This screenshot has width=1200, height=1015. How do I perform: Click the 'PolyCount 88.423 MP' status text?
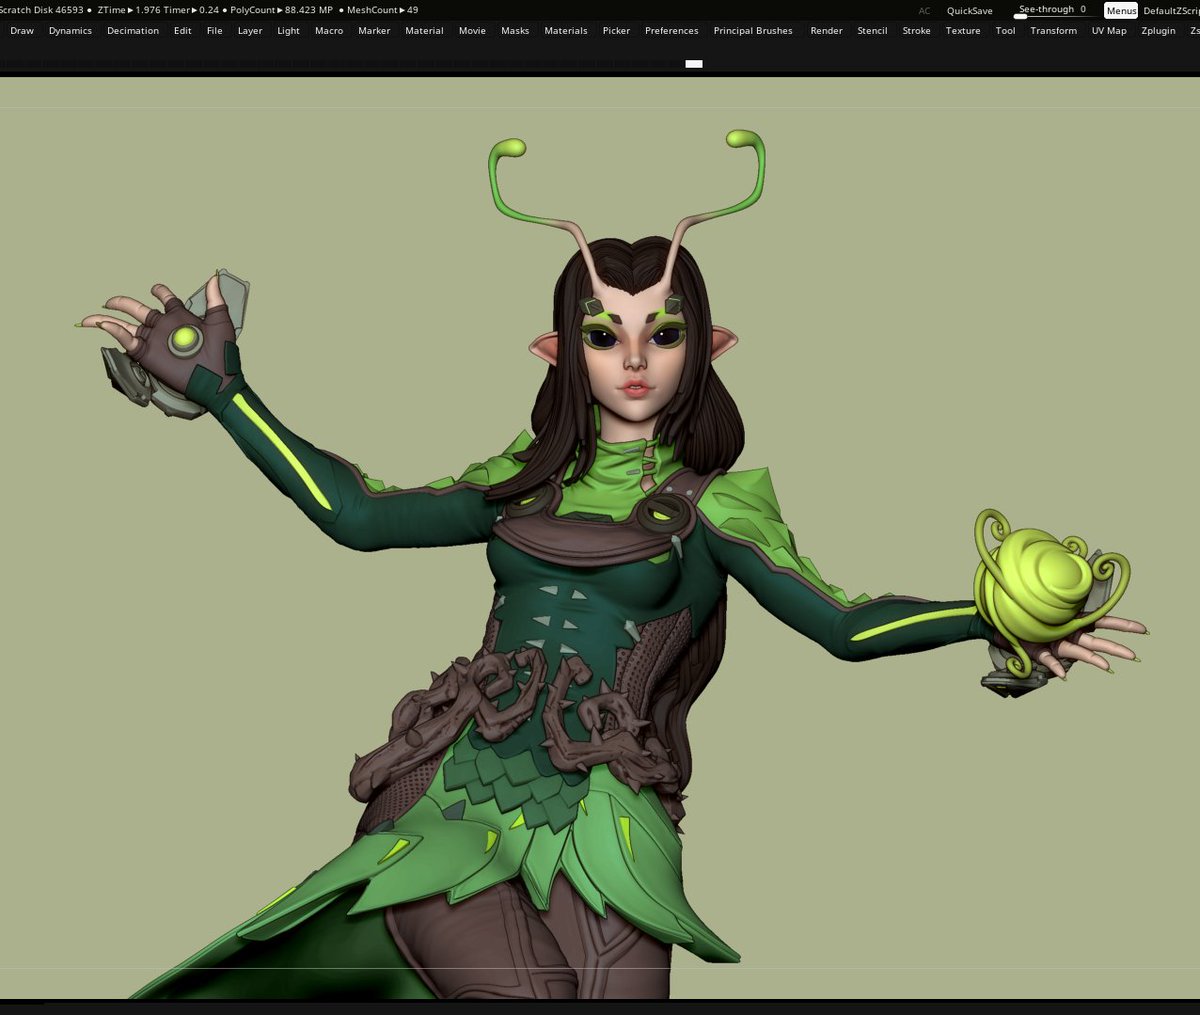[281, 10]
